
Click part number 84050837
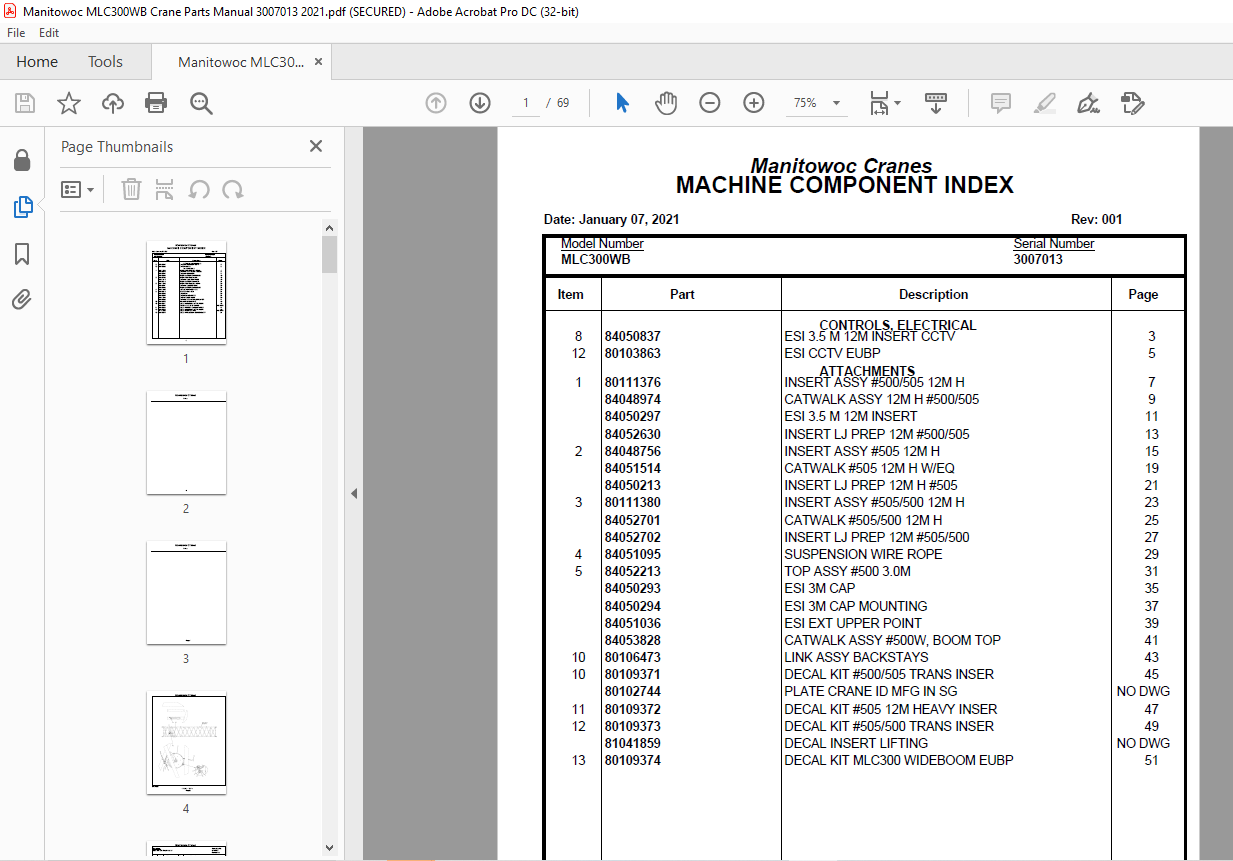pyautogui.click(x=632, y=336)
